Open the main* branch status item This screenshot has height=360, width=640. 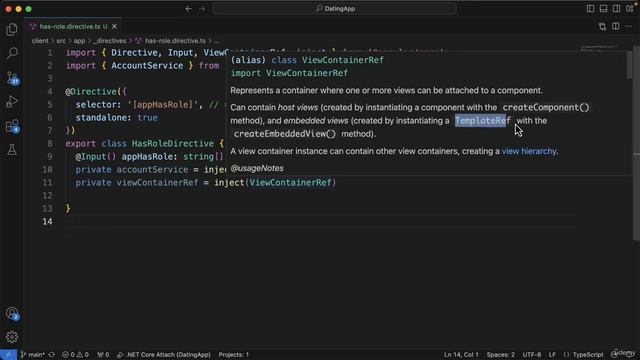click(x=33, y=355)
